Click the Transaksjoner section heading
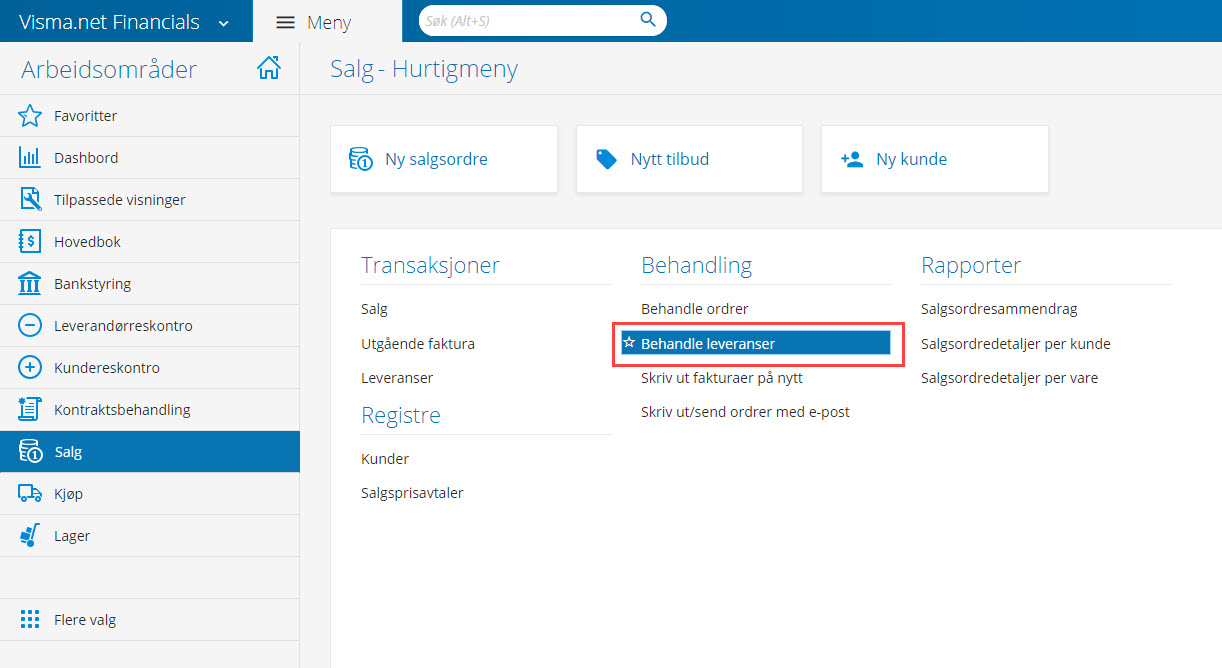 (430, 265)
